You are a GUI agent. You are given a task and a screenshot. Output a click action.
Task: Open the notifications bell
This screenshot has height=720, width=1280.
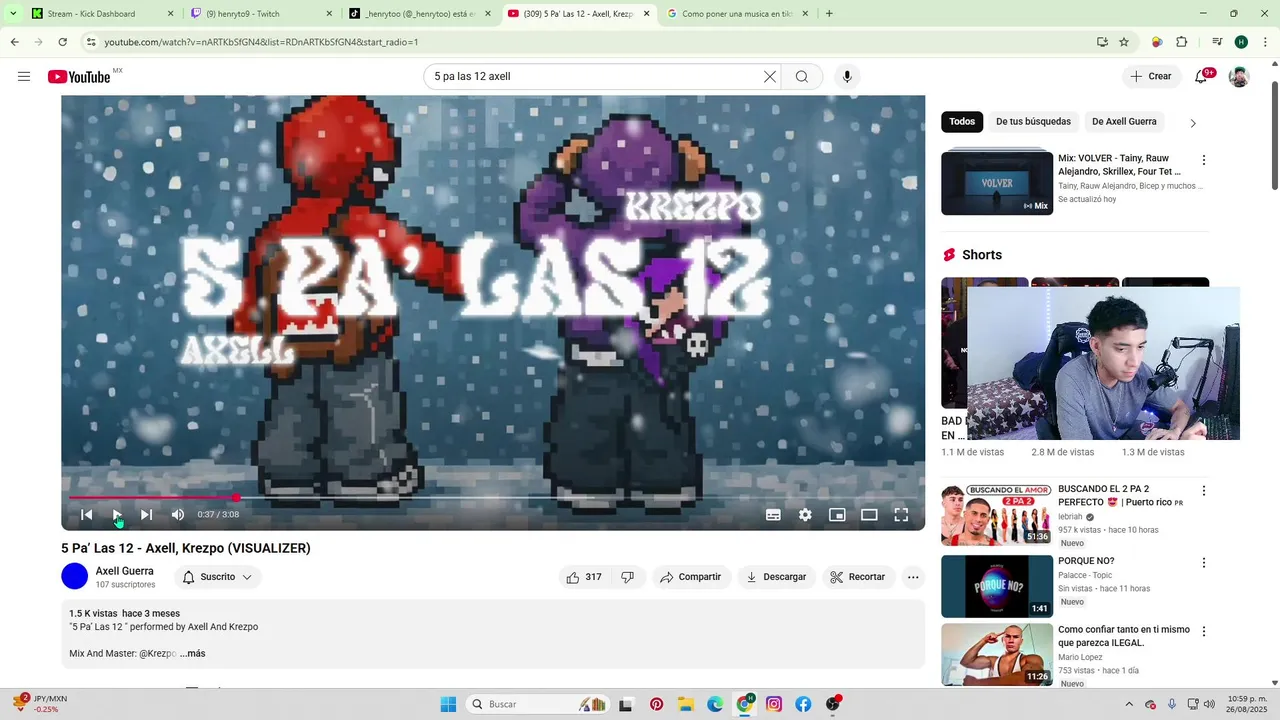pyautogui.click(x=1201, y=77)
